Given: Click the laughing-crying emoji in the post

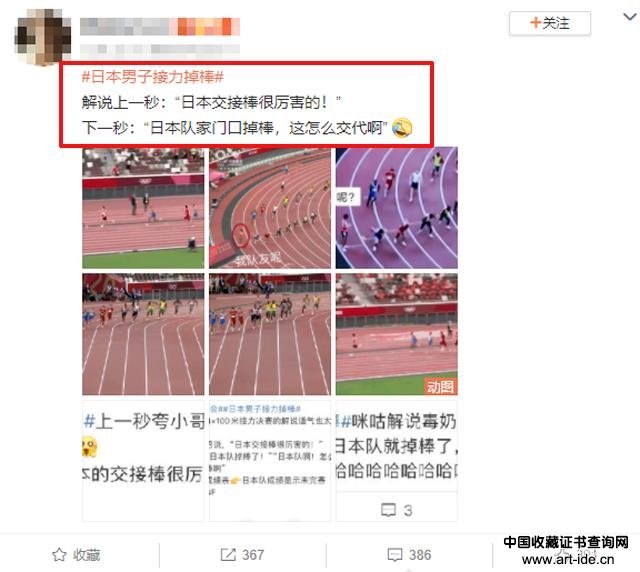Looking at the screenshot, I should coord(402,128).
